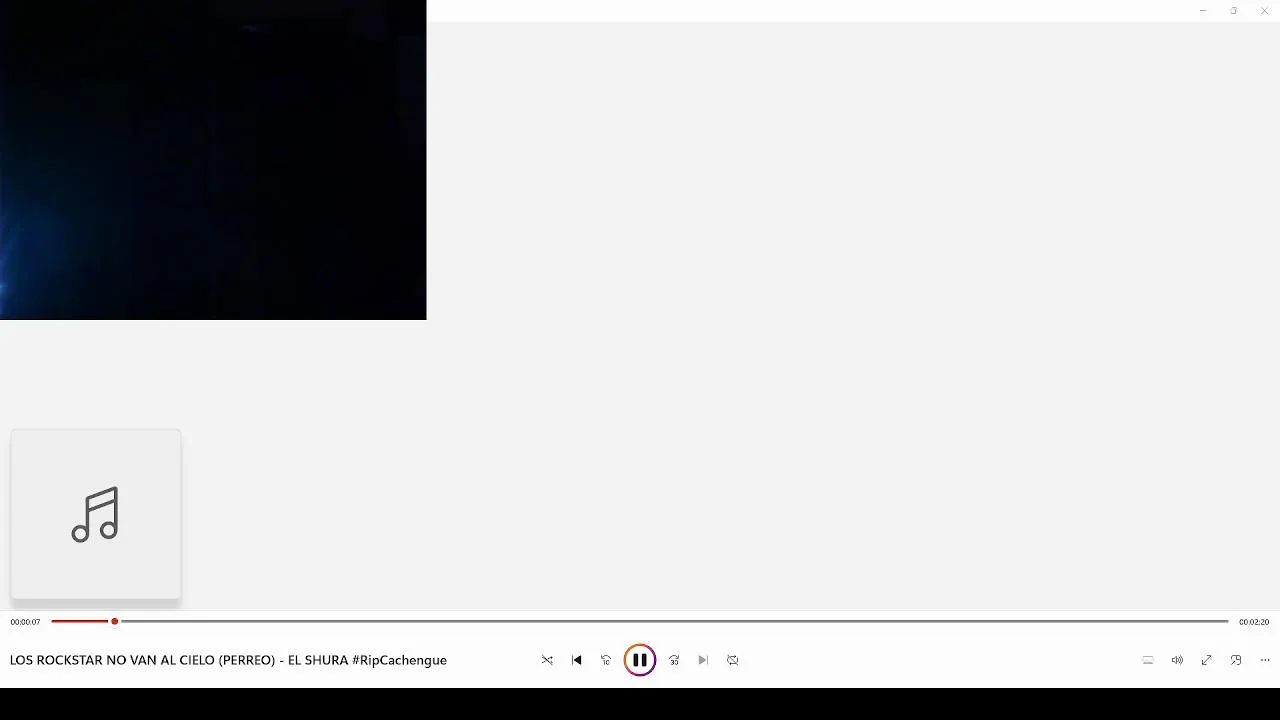This screenshot has width=1280, height=720.
Task: Toggle repeat mode
Action: pos(733,660)
